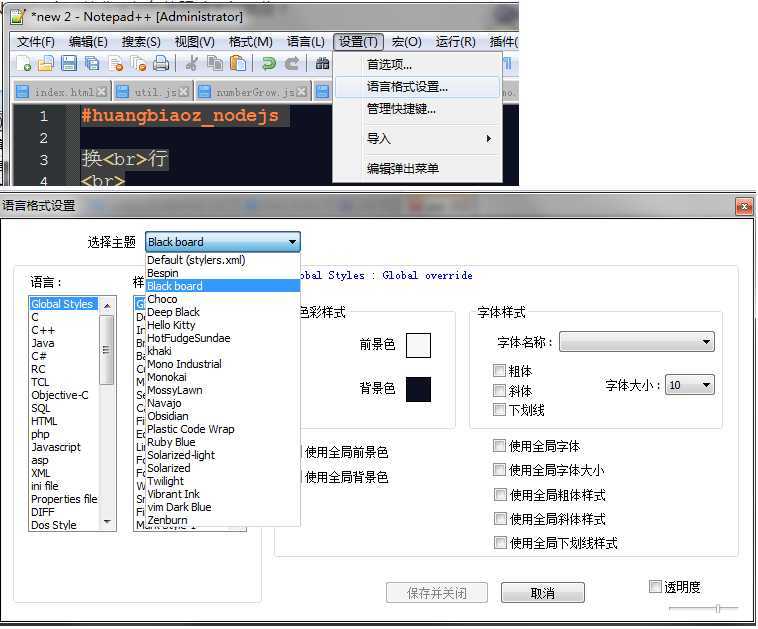Click the Redo arrow toolbar icon

click(x=292, y=63)
